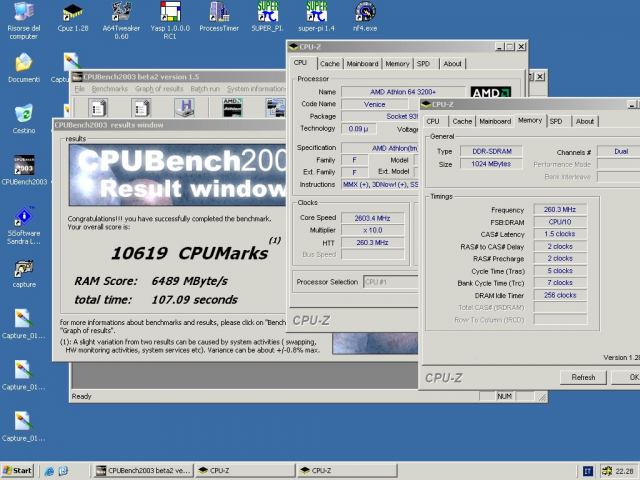Click the taskbar clock showing 22.28
The width and height of the screenshot is (640, 480).
[x=624, y=471]
